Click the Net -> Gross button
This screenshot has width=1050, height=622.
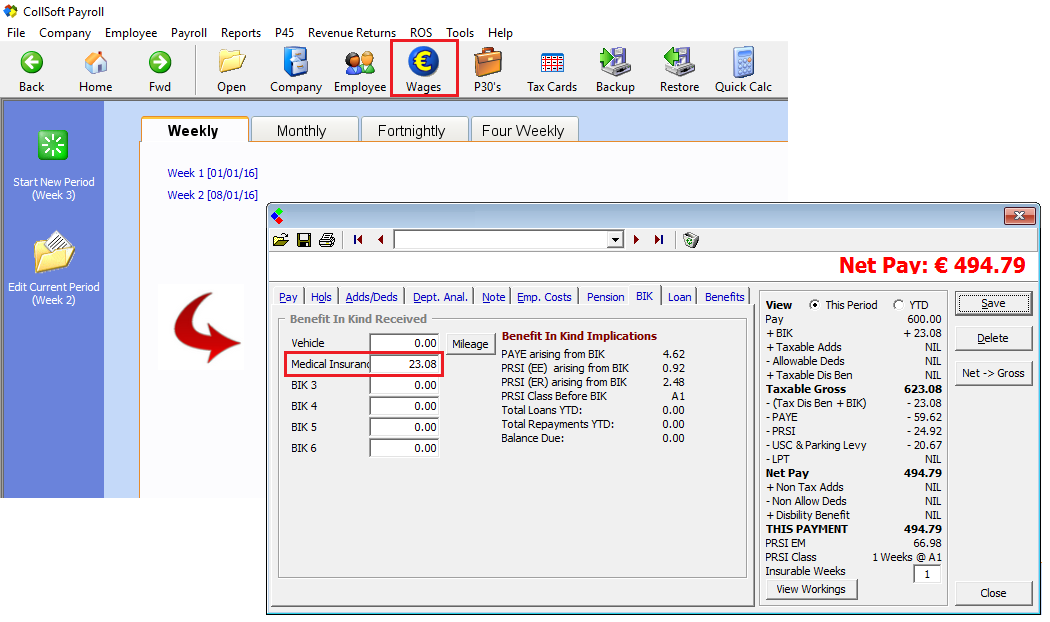pyautogui.click(x=992, y=373)
